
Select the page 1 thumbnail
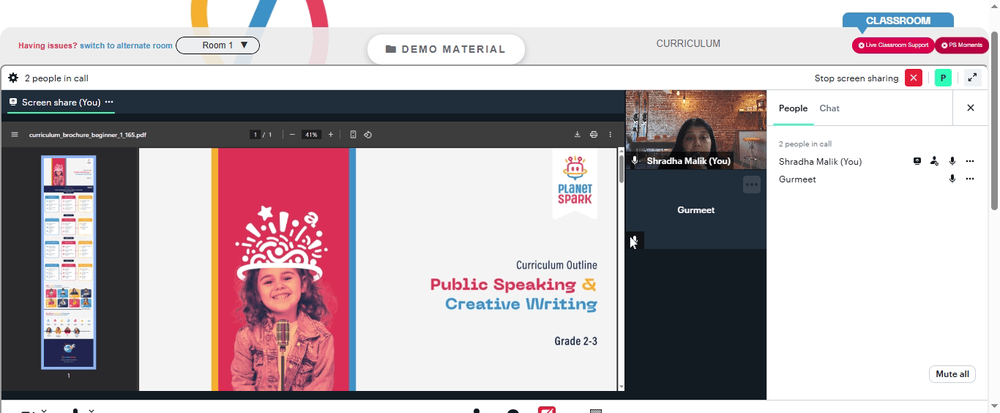click(x=69, y=262)
